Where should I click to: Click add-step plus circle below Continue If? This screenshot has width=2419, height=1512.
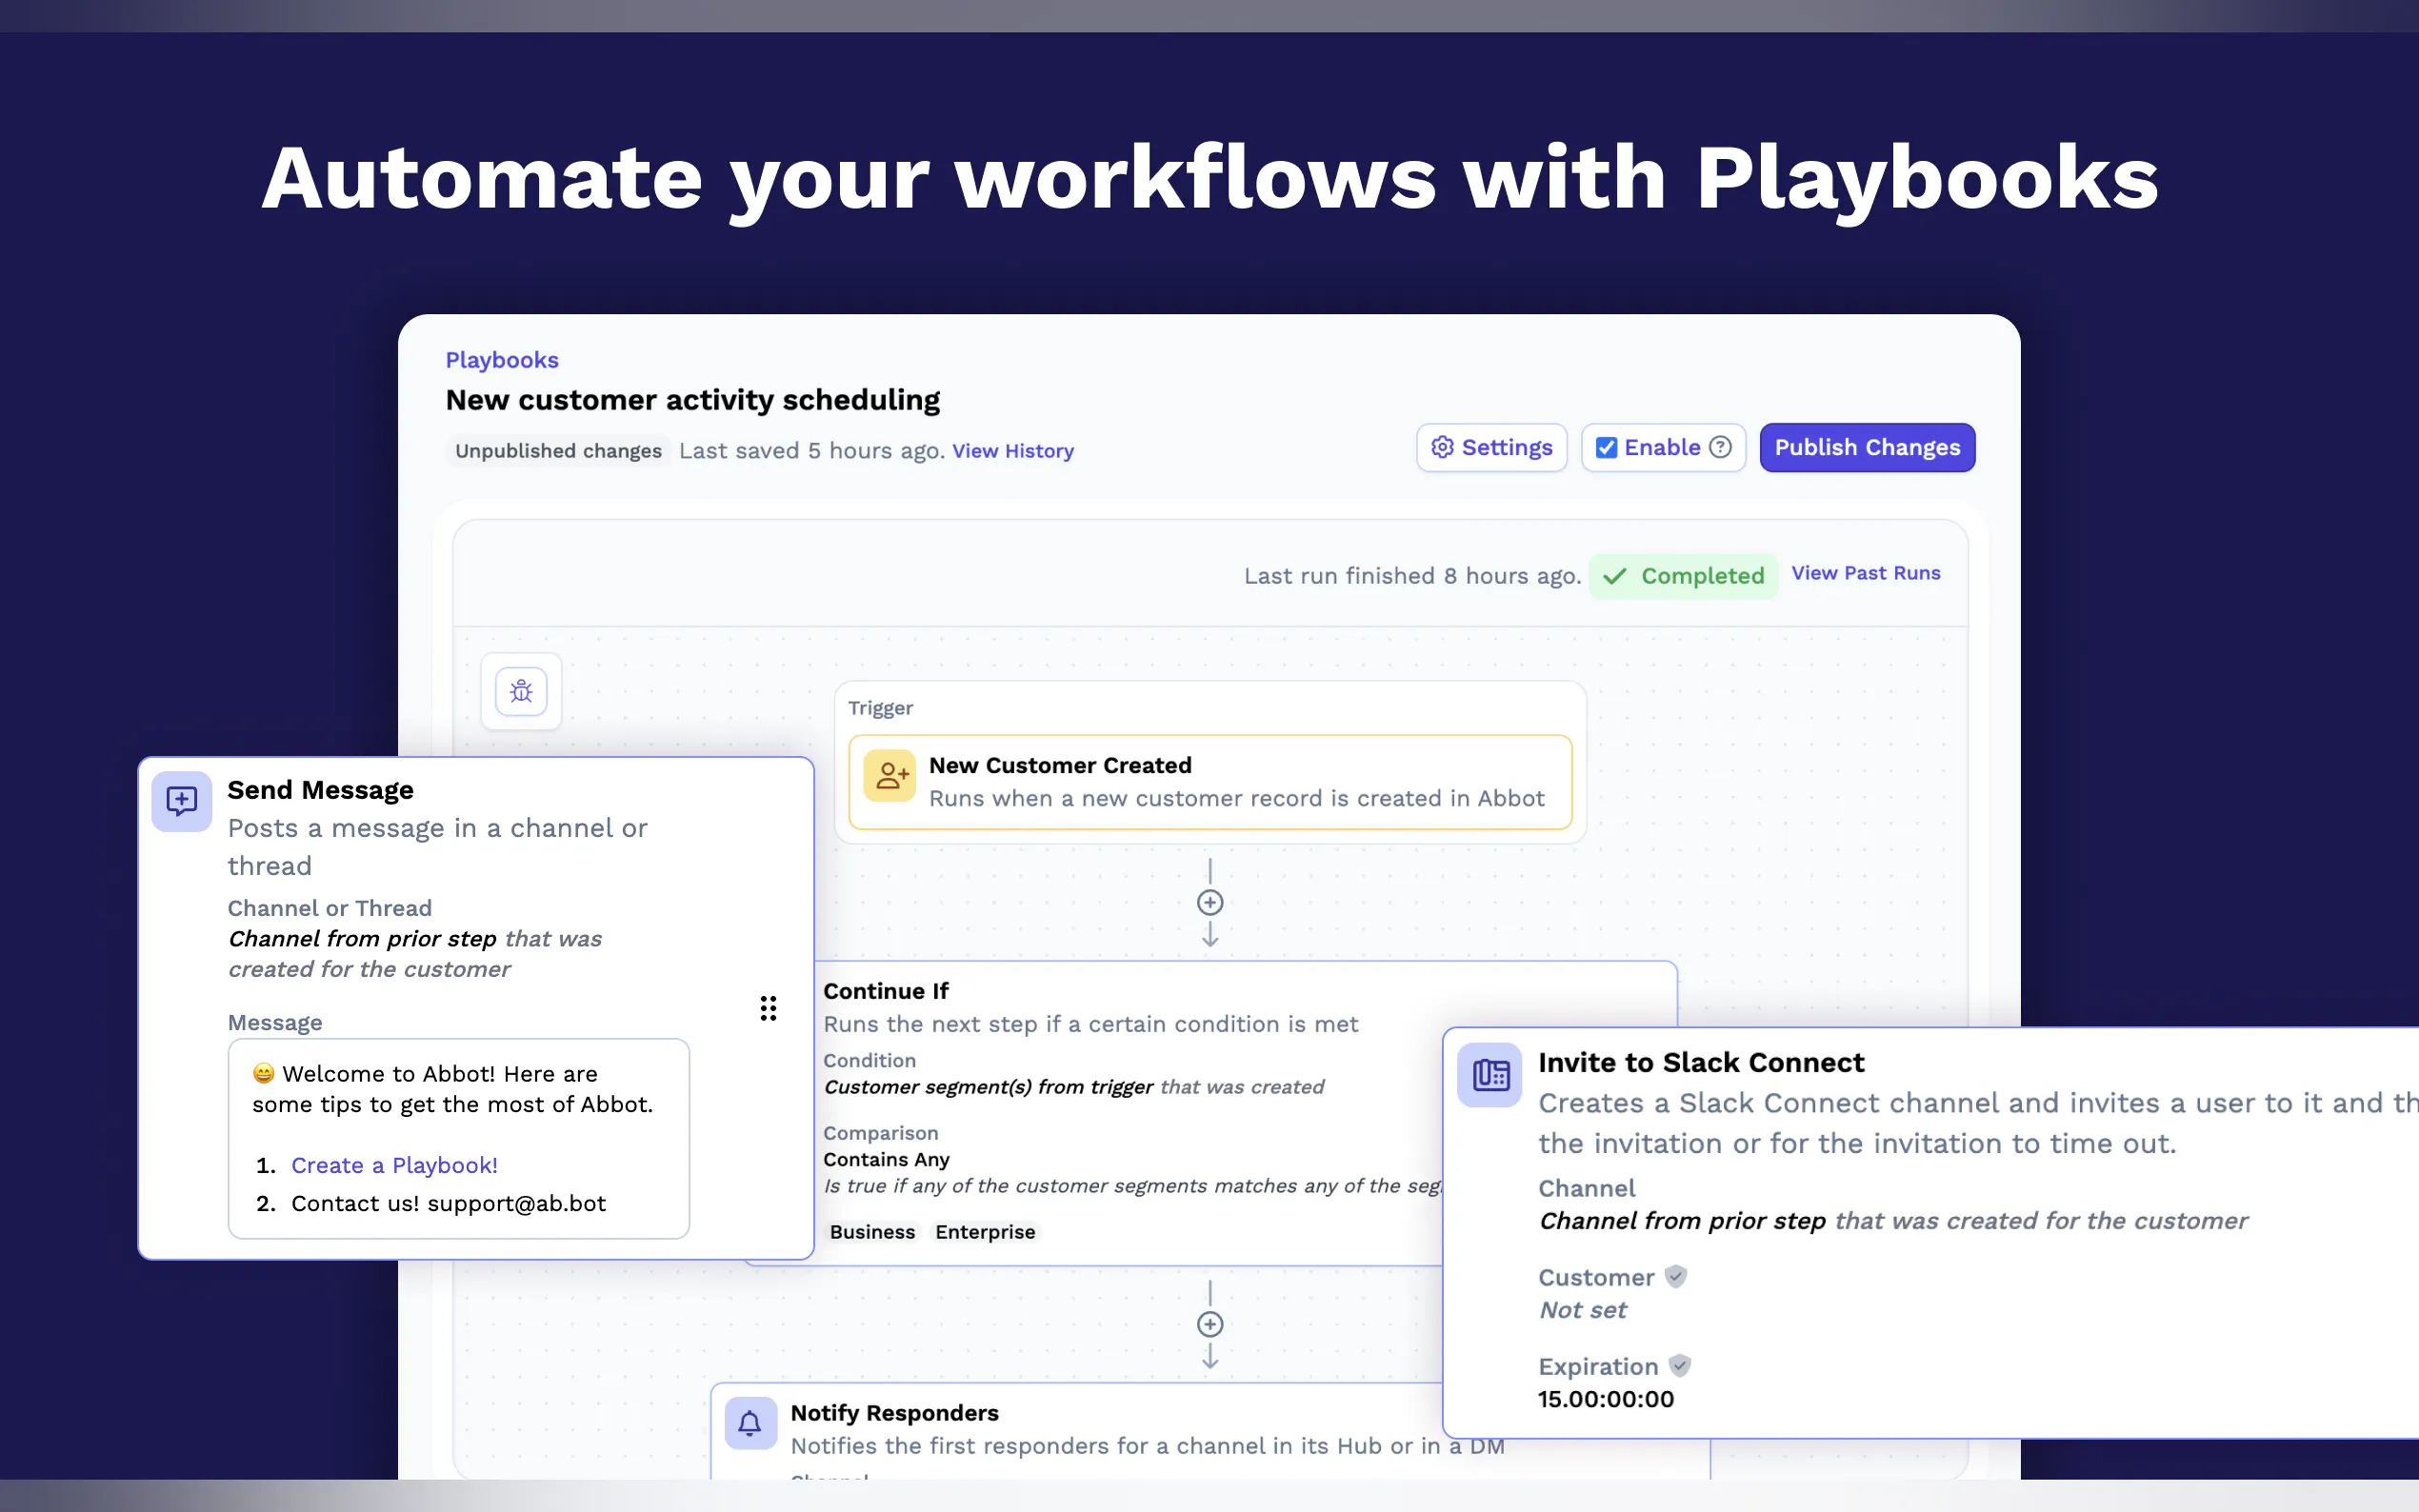click(1210, 1325)
